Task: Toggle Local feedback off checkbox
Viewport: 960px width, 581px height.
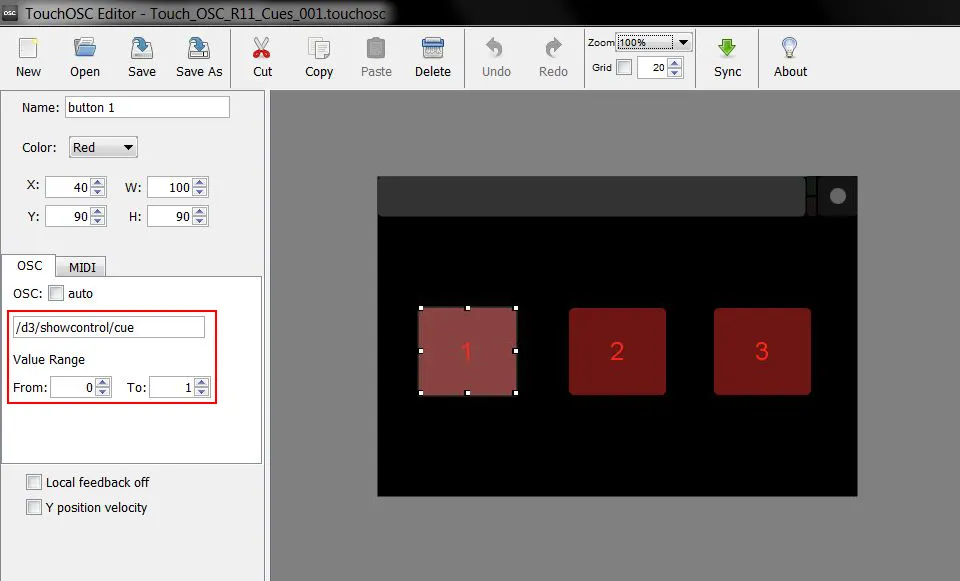Action: pyautogui.click(x=35, y=482)
